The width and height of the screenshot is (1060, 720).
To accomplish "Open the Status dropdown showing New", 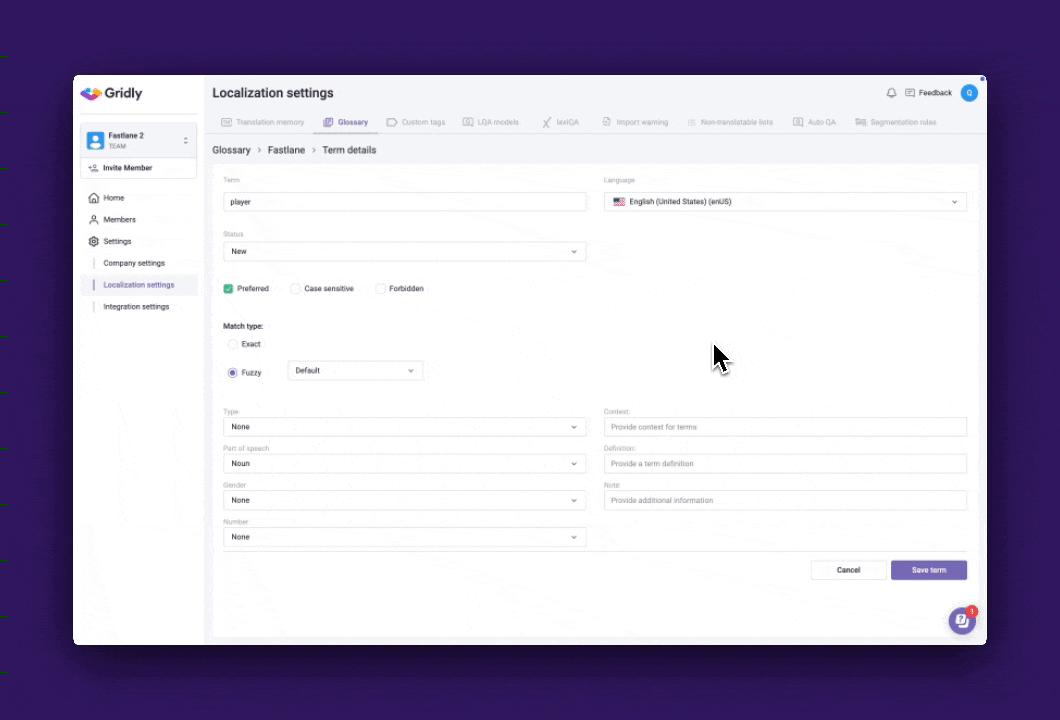I will pyautogui.click(x=404, y=252).
